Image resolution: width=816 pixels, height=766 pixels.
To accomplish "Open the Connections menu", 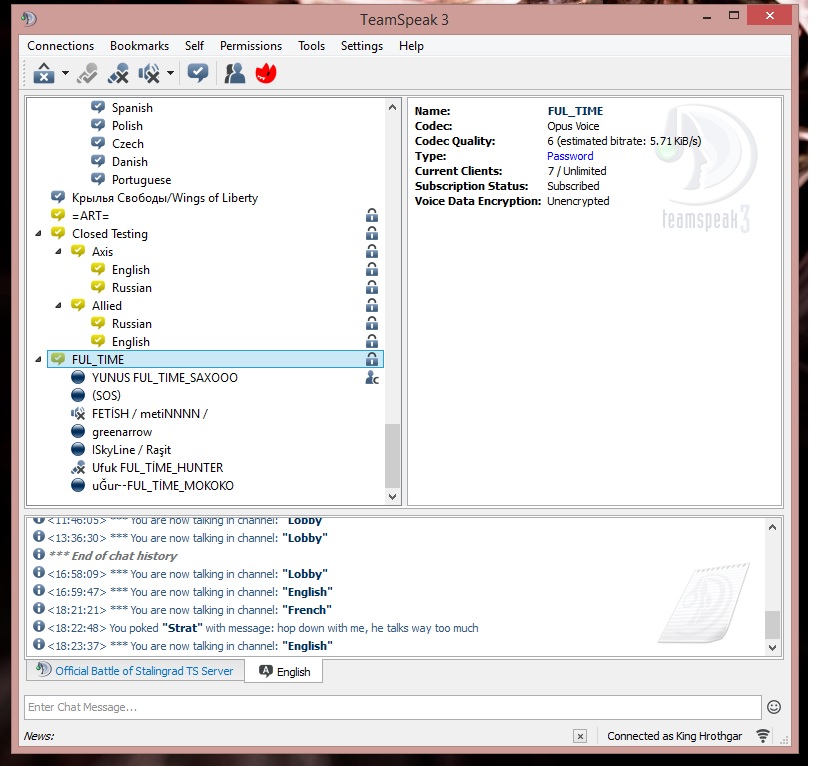I will coord(60,46).
